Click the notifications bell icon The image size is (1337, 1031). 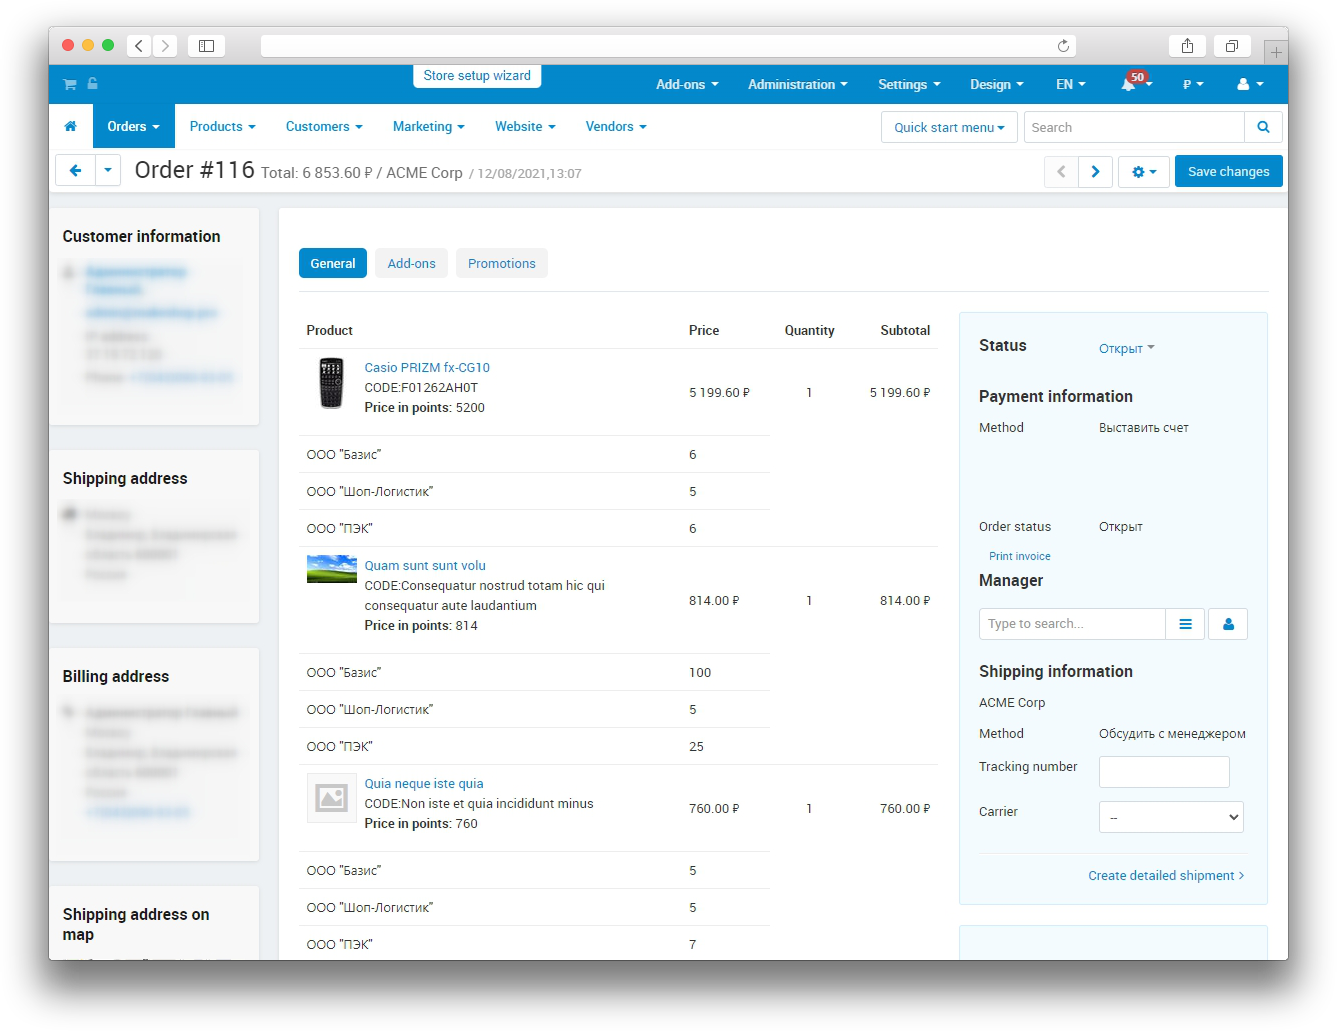(x=1129, y=85)
